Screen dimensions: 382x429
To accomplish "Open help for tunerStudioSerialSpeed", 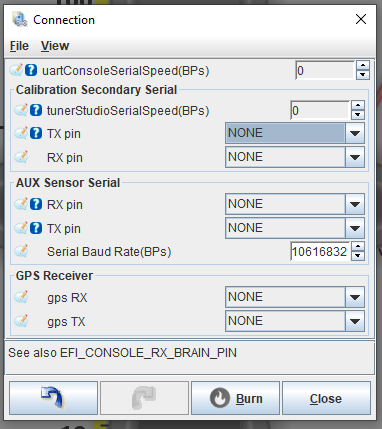I will tap(36, 110).
